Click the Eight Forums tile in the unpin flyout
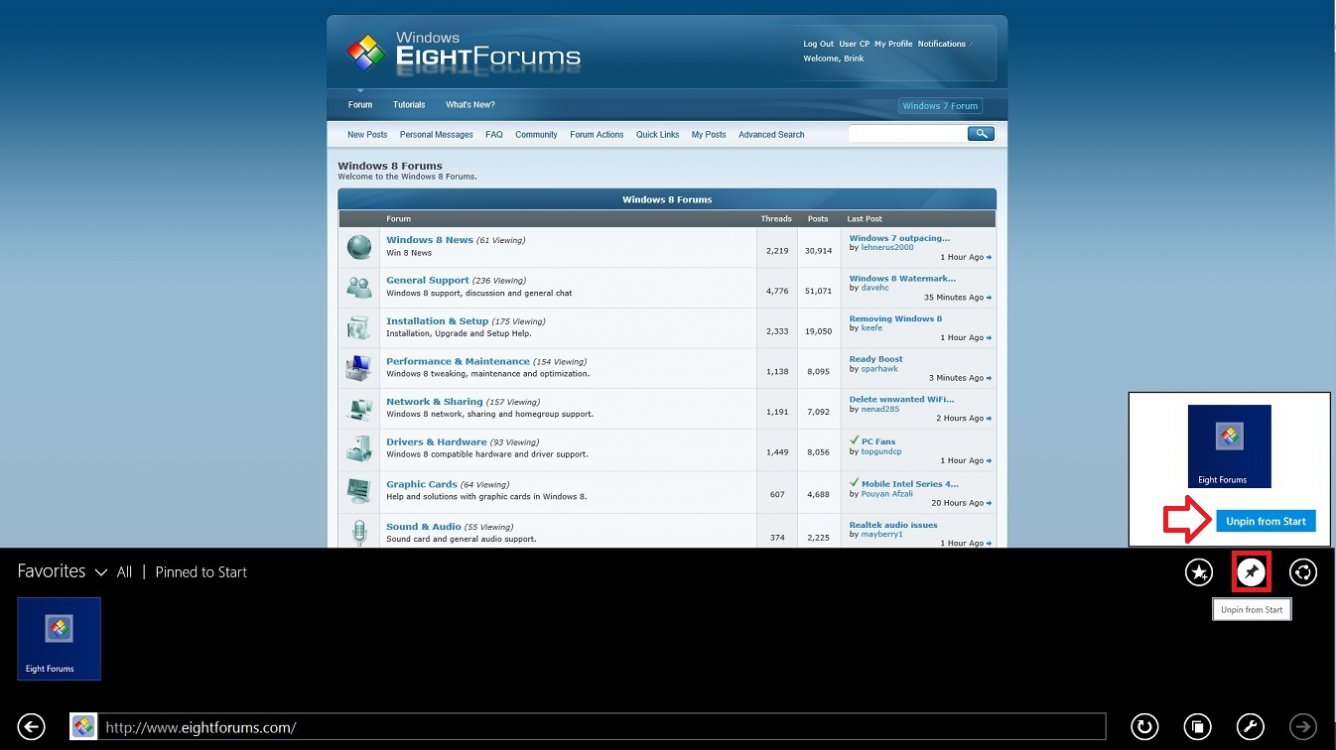The image size is (1336, 750). pos(1229,446)
